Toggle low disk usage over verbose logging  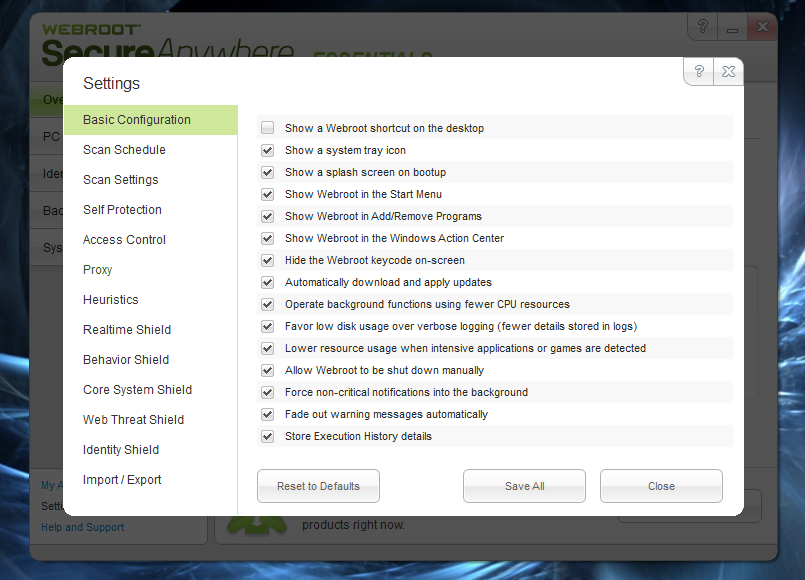pos(267,326)
